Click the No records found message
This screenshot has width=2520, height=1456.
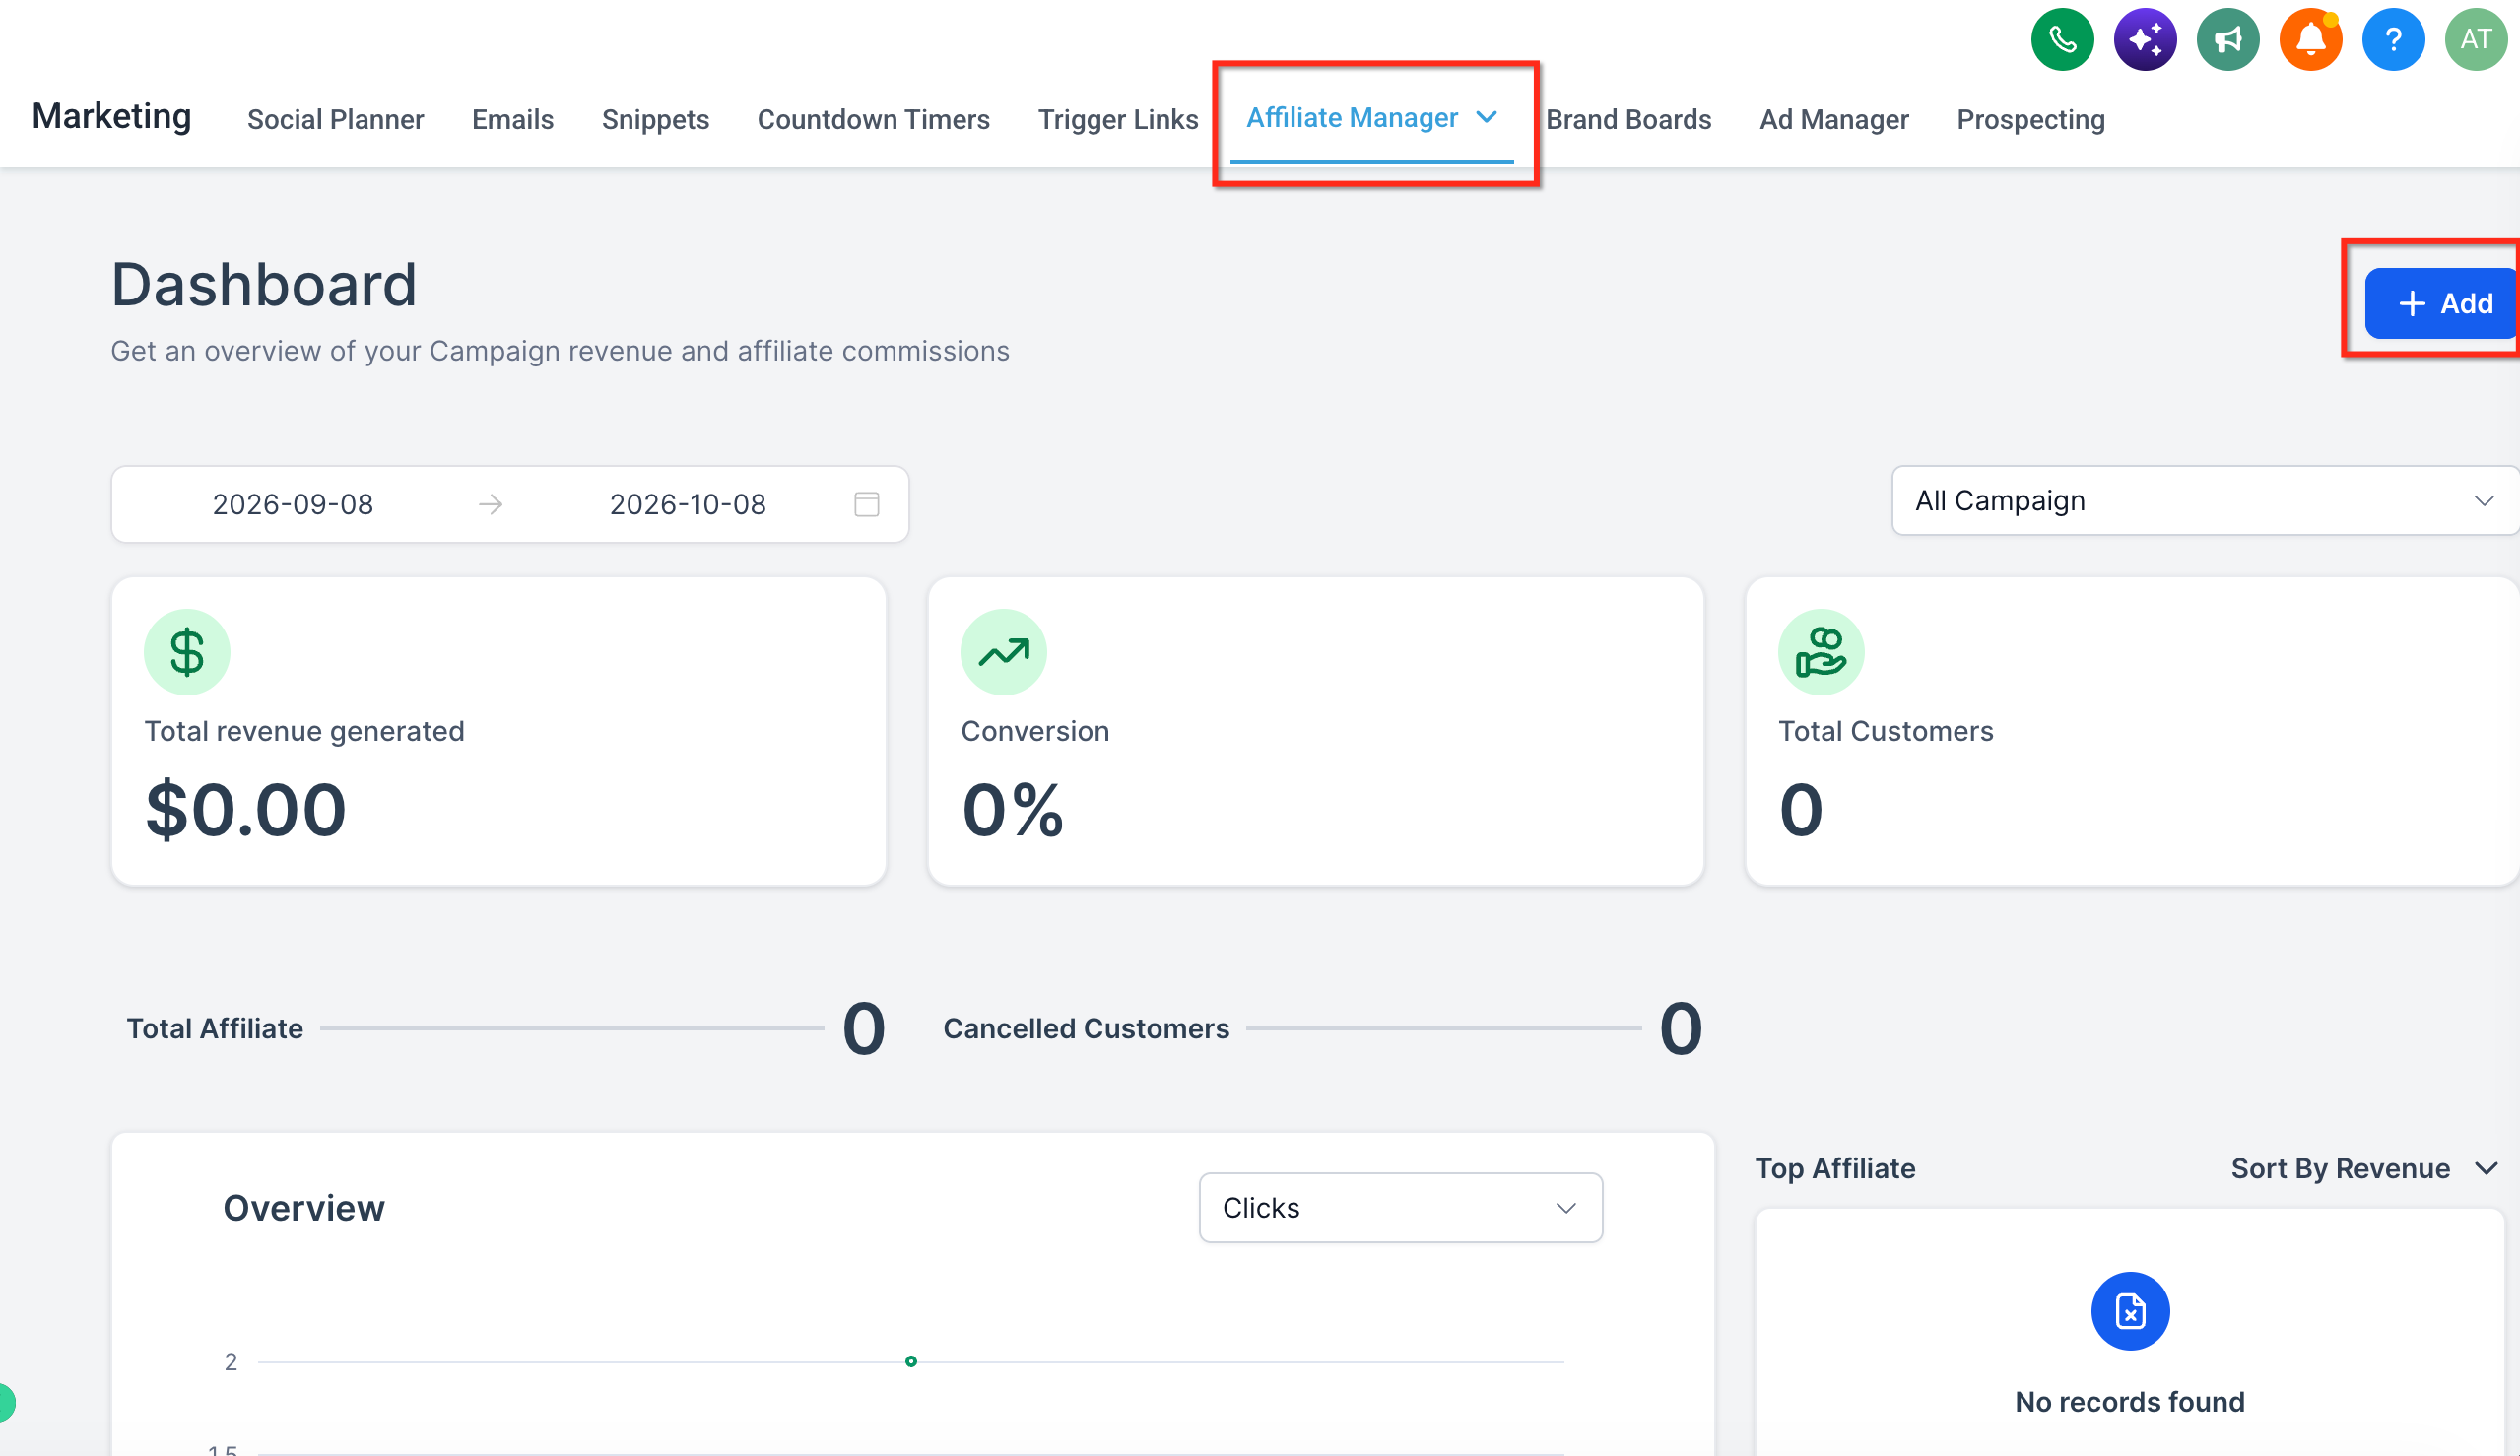2130,1401
